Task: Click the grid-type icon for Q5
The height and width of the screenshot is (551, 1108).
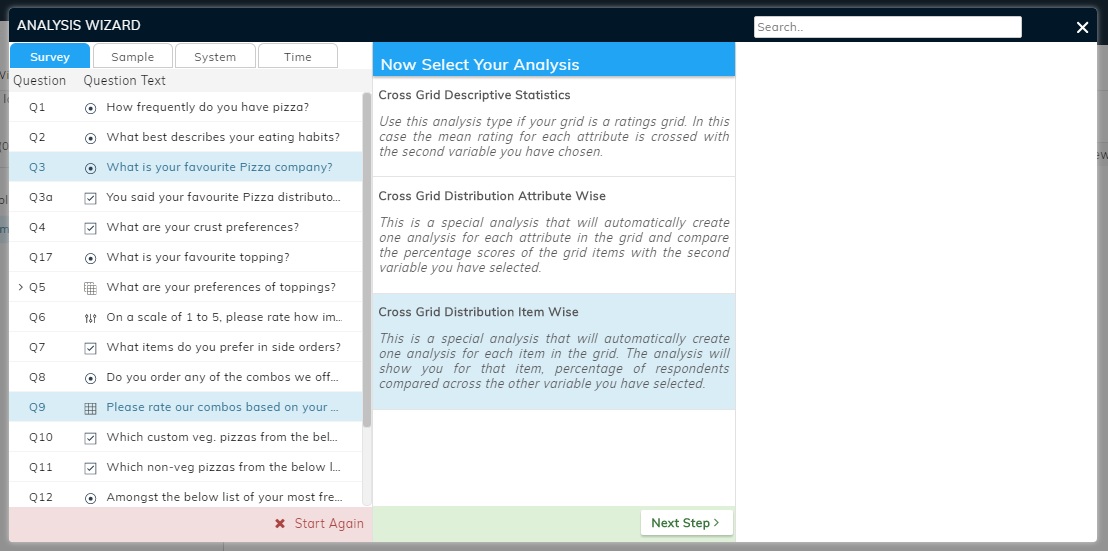Action: pos(90,288)
